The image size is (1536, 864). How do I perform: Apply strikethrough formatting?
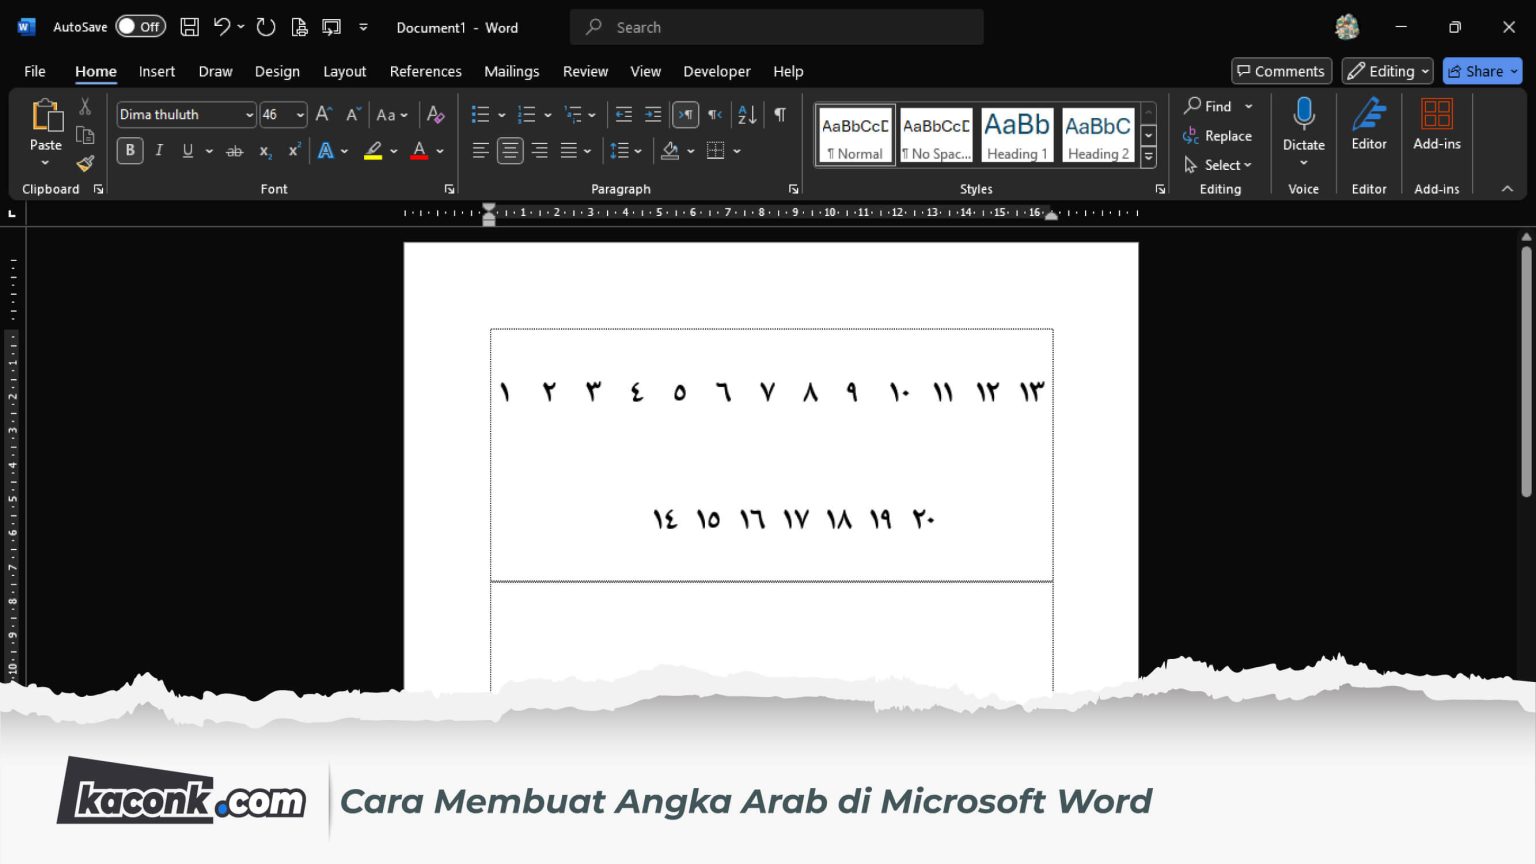coord(235,151)
